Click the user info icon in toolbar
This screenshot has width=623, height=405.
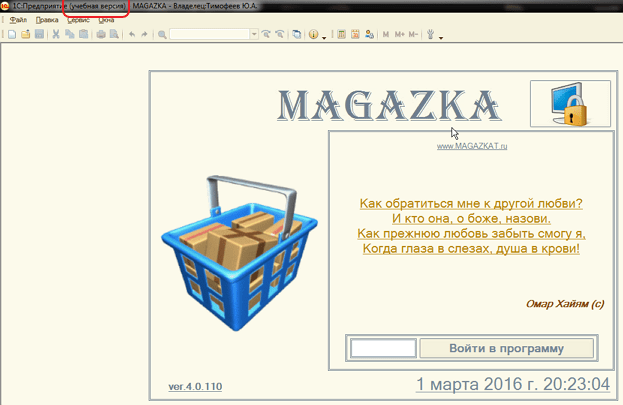click(369, 35)
